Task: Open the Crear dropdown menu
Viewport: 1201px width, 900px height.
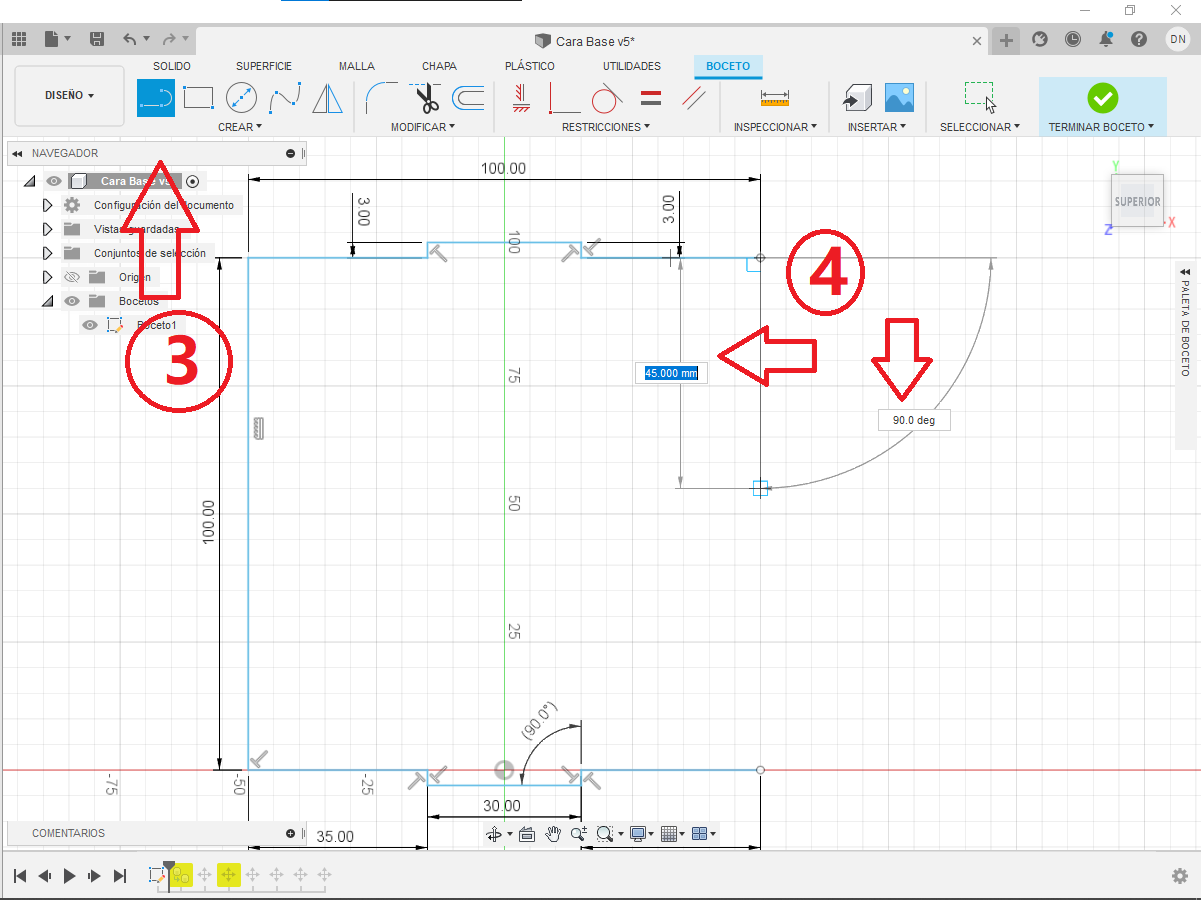Action: [x=240, y=127]
